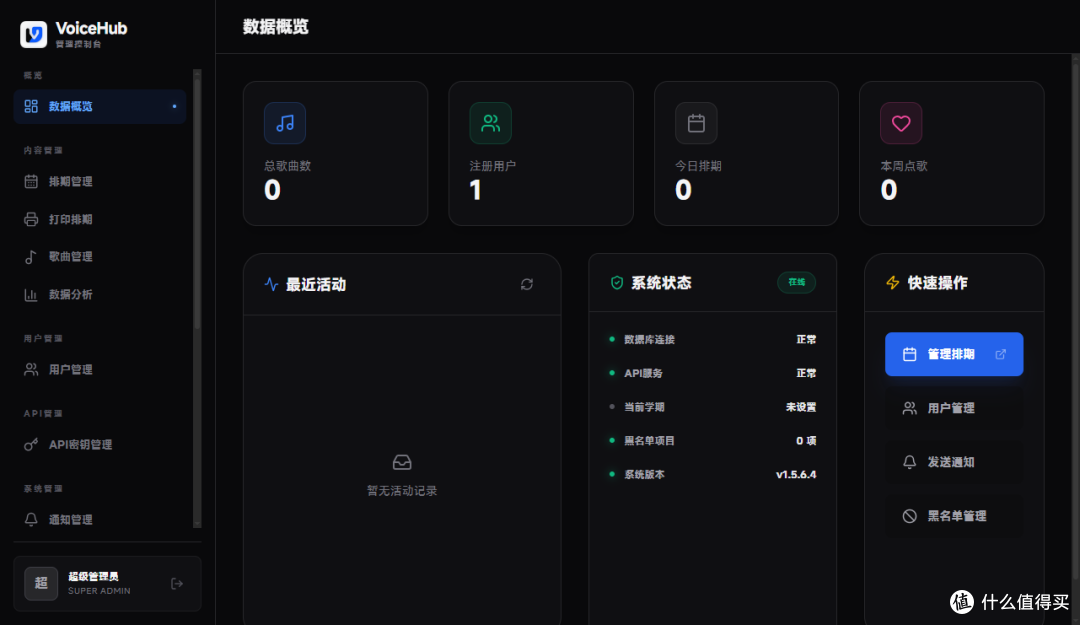Click the 黑名单项目 status row
1080x625 pixels.
pos(713,440)
